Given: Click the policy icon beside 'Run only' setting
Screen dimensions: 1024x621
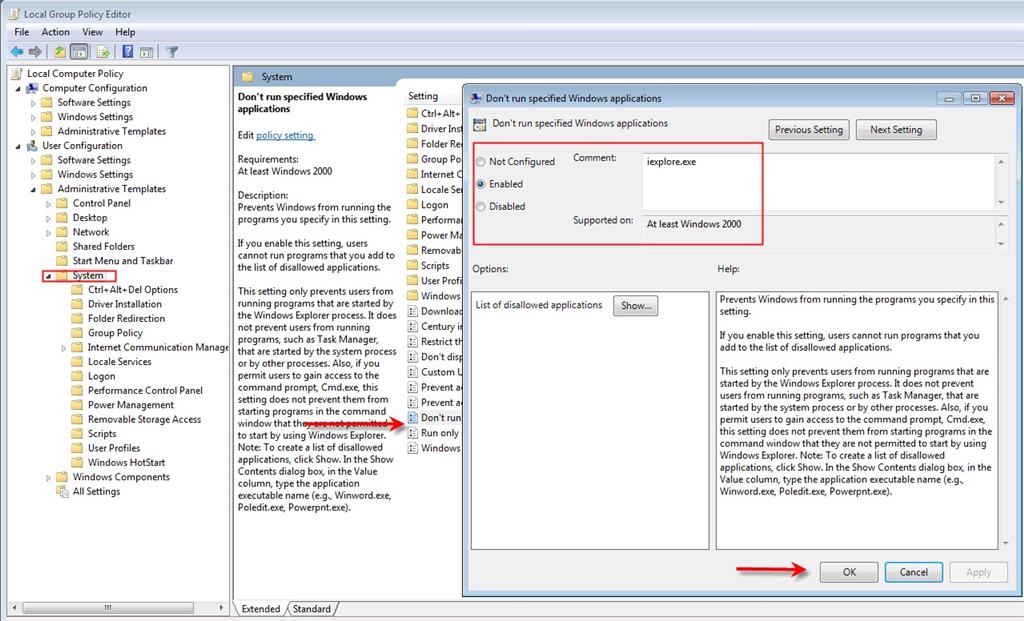Looking at the screenshot, I should (413, 433).
